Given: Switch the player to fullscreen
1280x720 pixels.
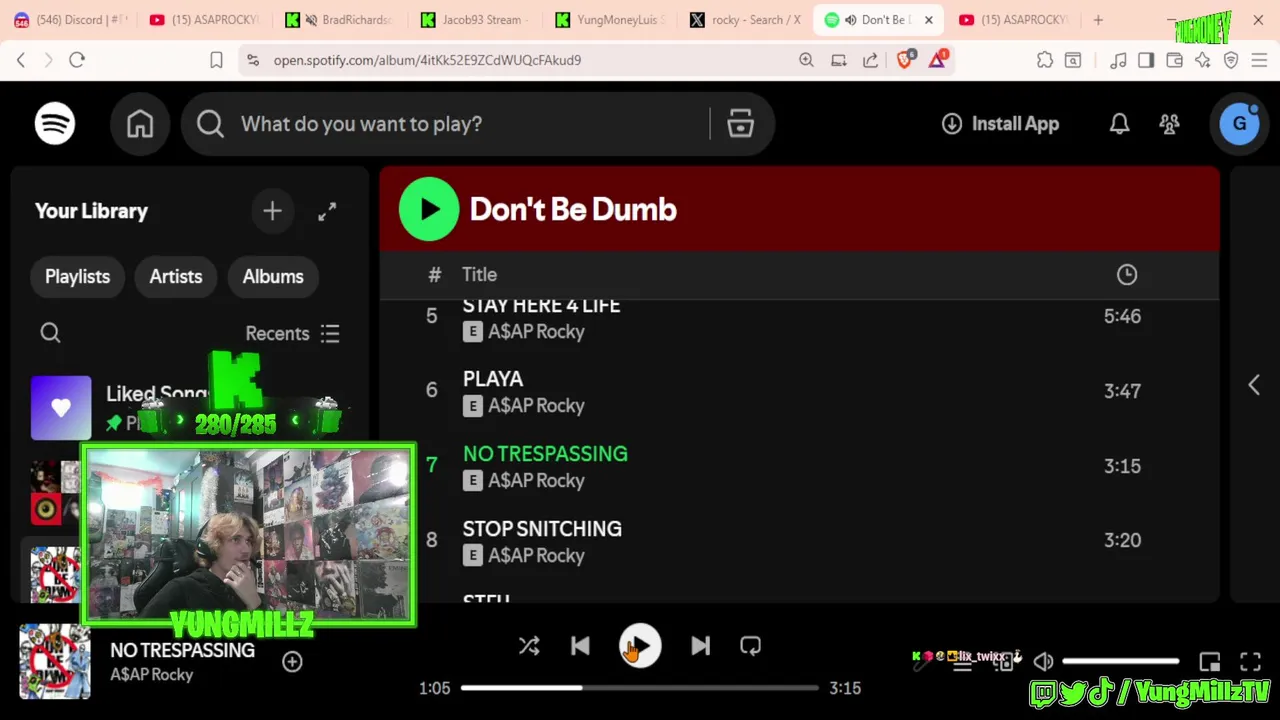Looking at the screenshot, I should [1250, 662].
